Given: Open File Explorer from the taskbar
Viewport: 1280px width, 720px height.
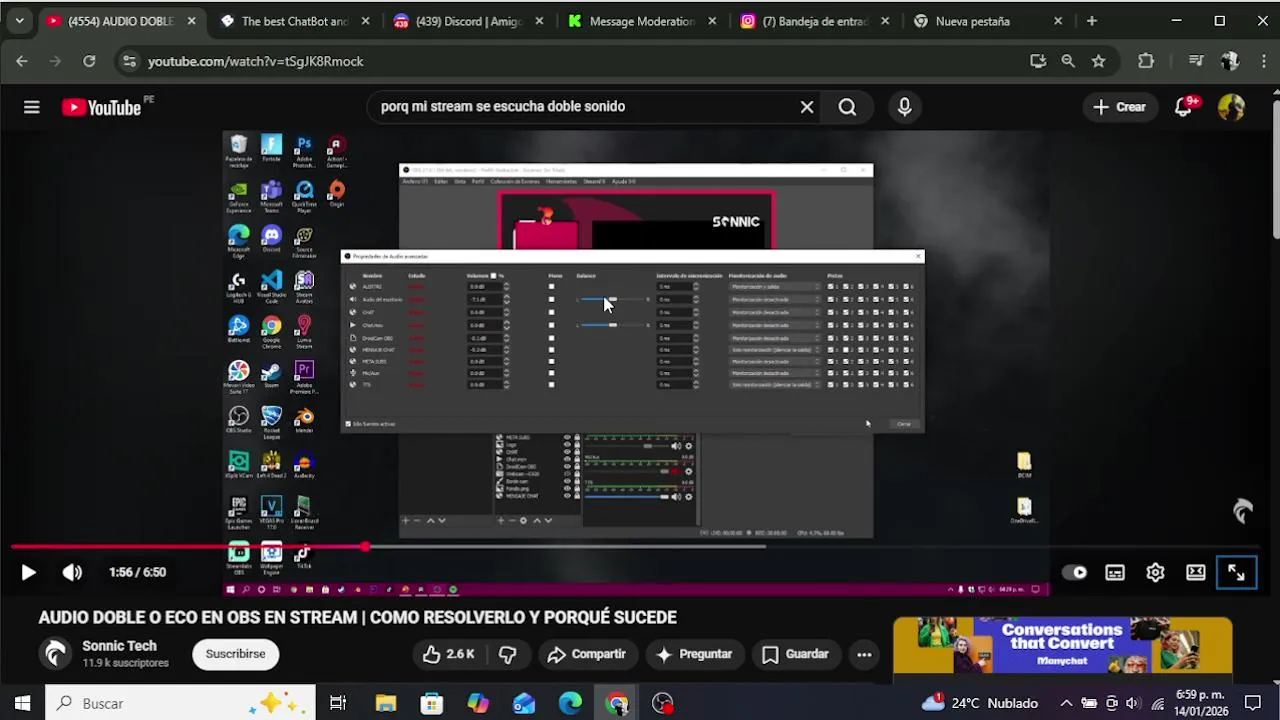Looking at the screenshot, I should pos(386,703).
